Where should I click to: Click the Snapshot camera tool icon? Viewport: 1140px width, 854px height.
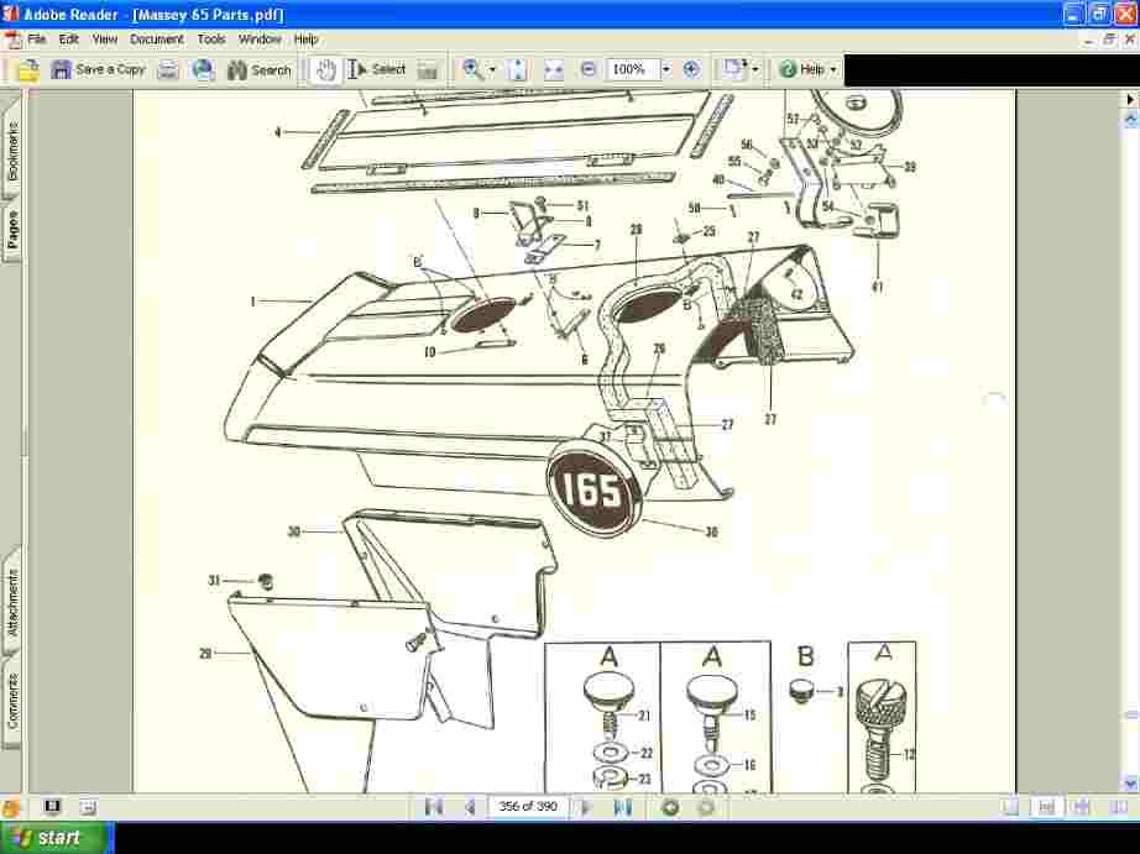(428, 70)
